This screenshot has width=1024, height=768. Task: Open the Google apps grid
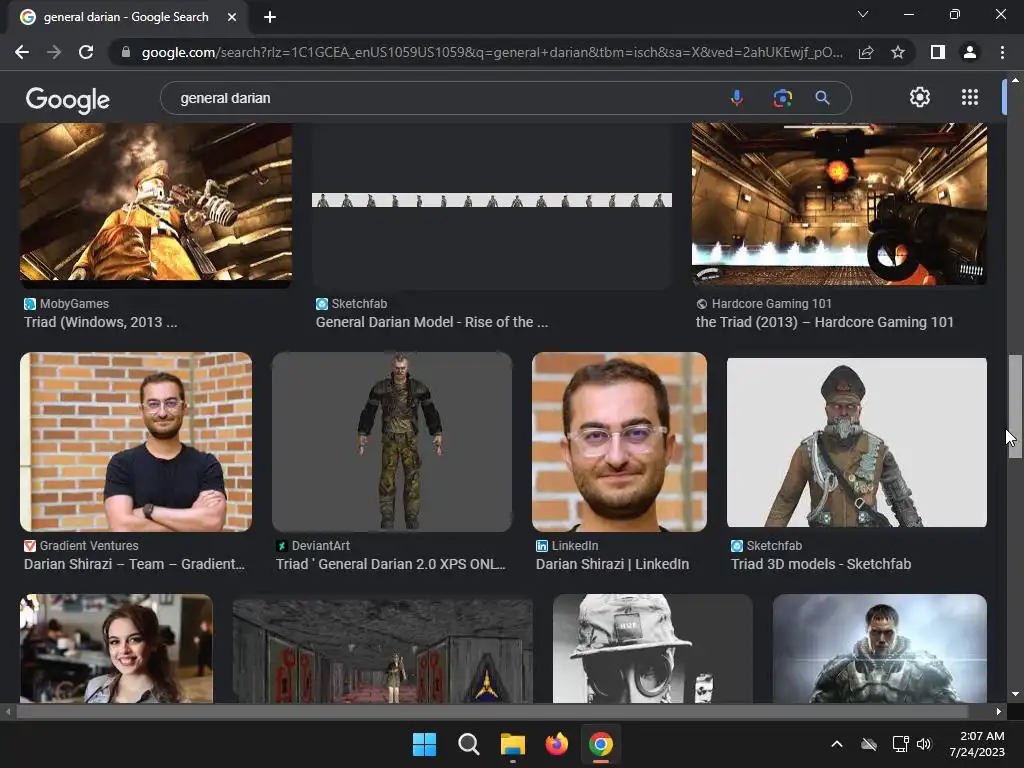pos(970,97)
